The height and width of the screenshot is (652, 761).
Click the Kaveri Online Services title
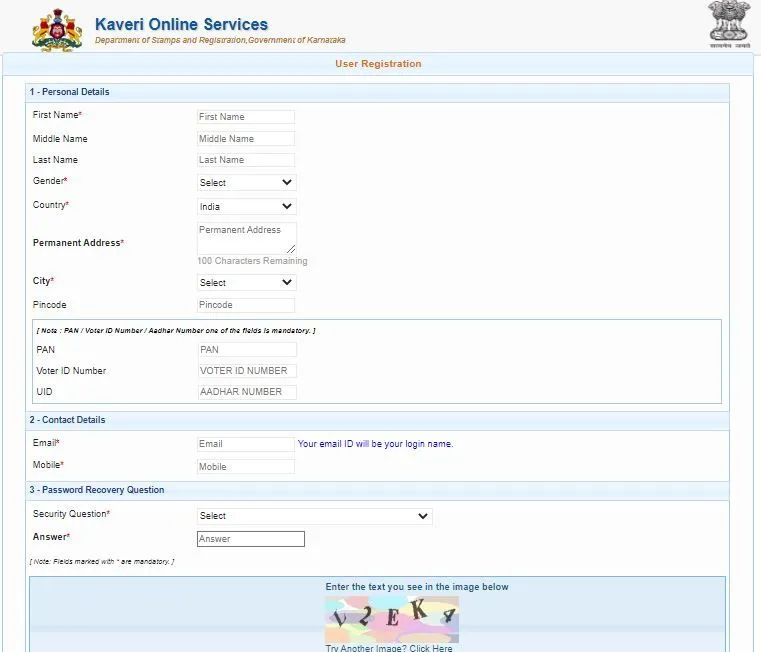tap(181, 24)
